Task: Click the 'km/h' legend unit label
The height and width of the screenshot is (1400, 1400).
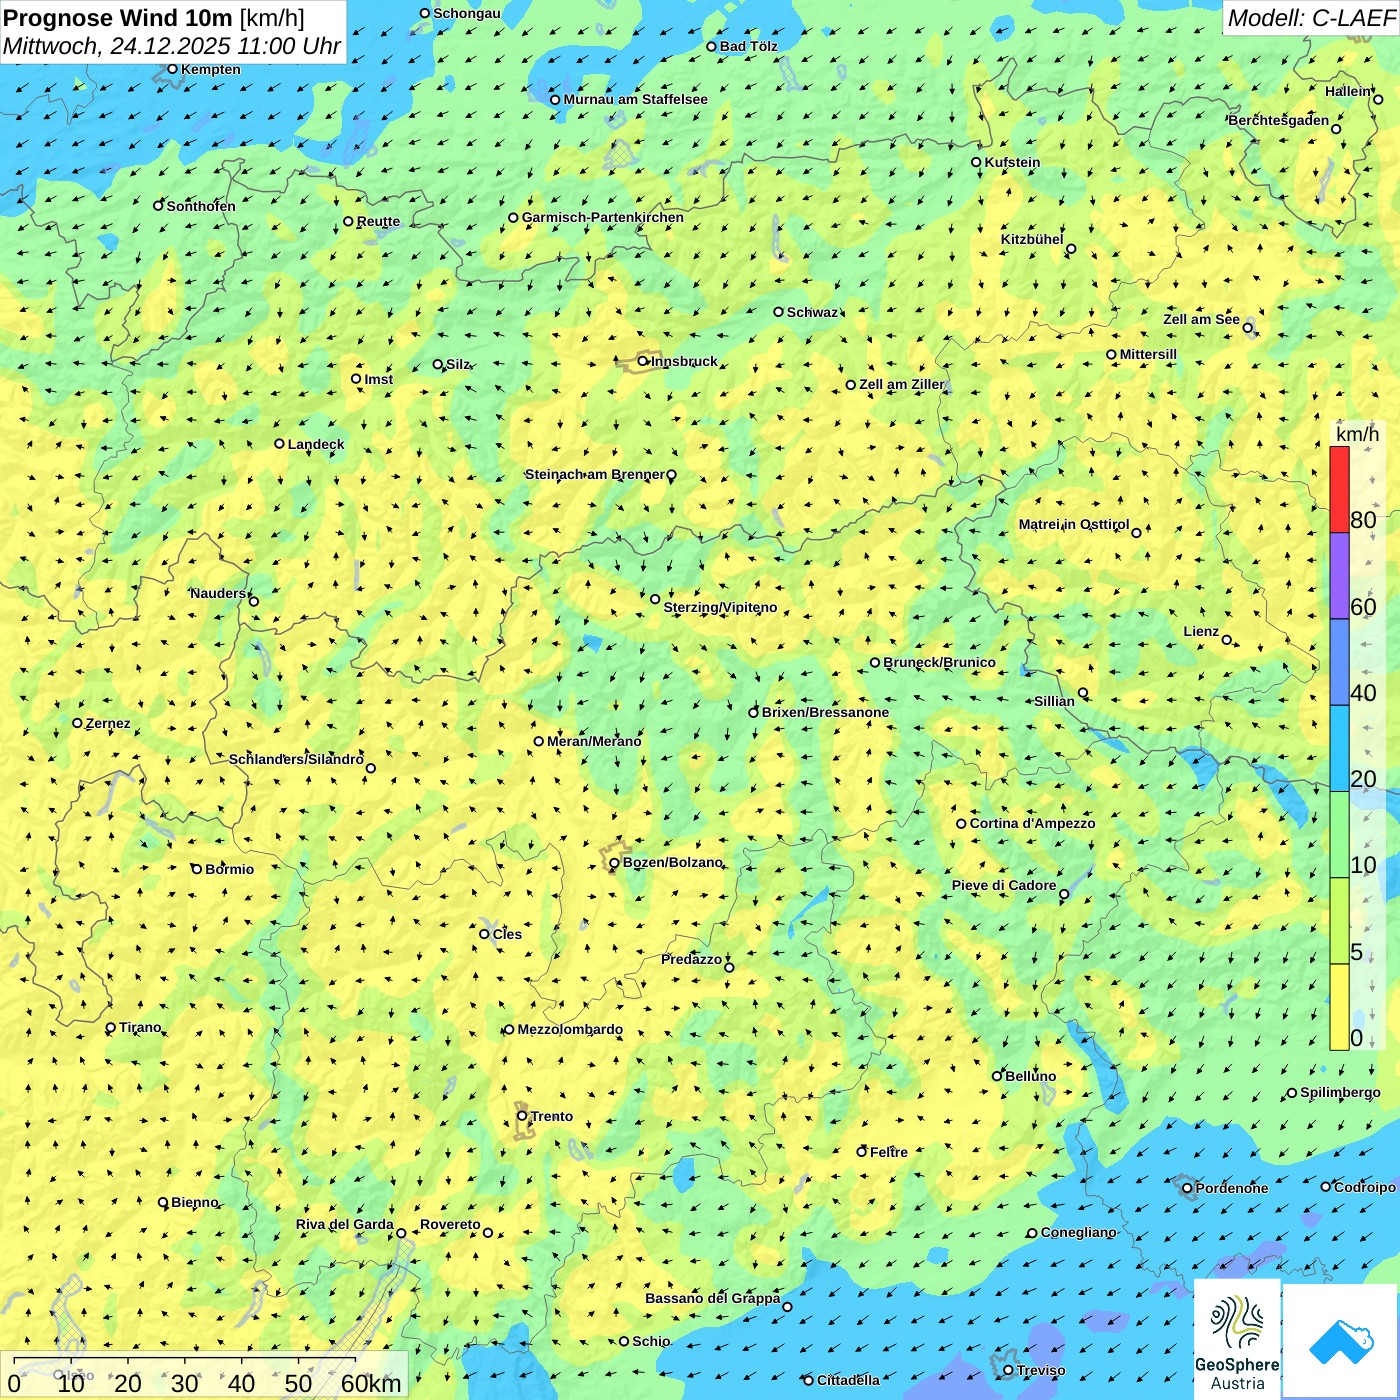Action: click(1357, 434)
